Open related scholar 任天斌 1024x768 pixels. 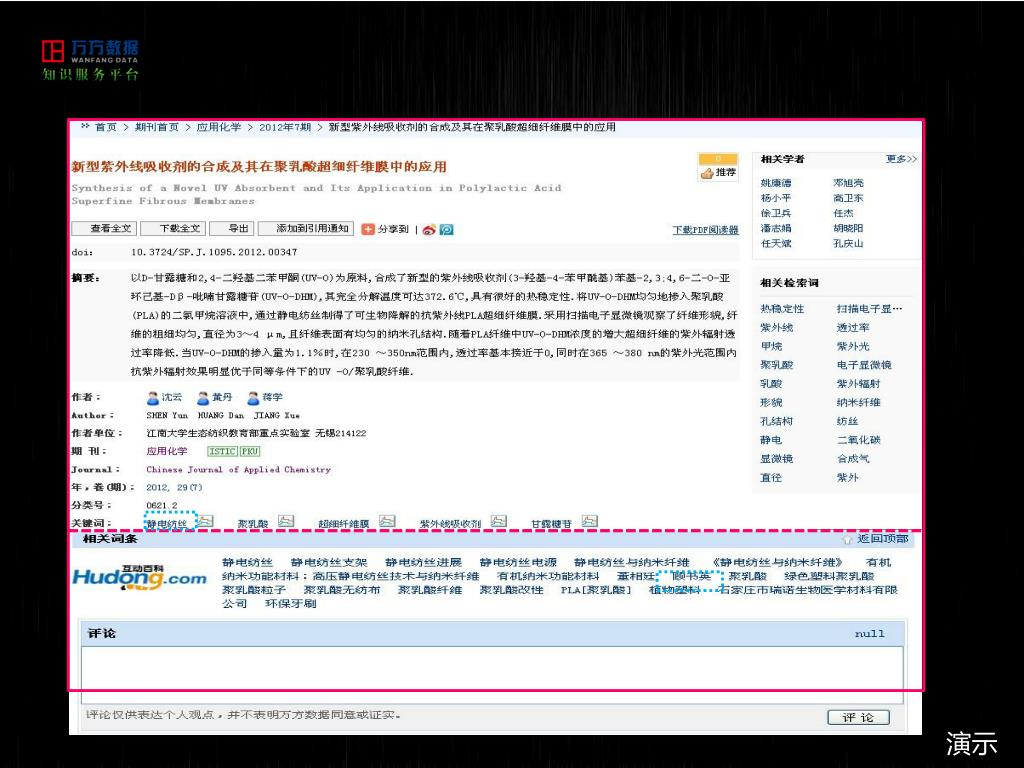[x=776, y=243]
